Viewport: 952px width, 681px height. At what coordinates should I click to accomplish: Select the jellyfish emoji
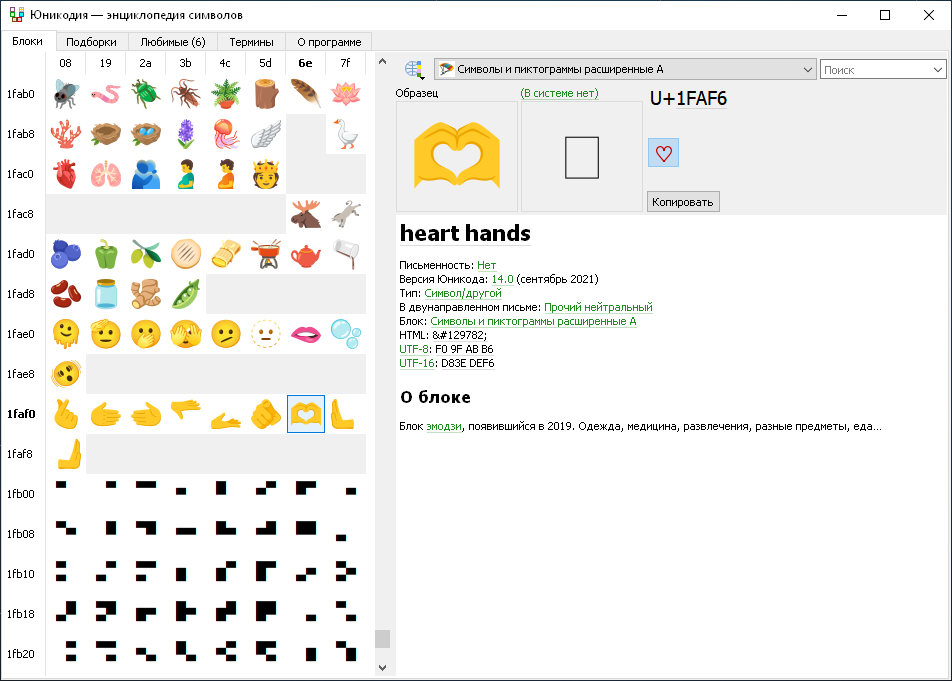tap(226, 134)
